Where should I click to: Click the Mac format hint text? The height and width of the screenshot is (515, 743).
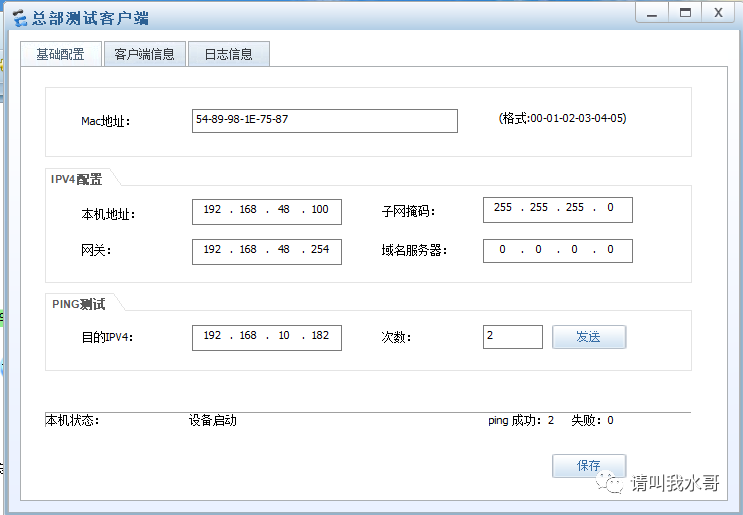562,118
